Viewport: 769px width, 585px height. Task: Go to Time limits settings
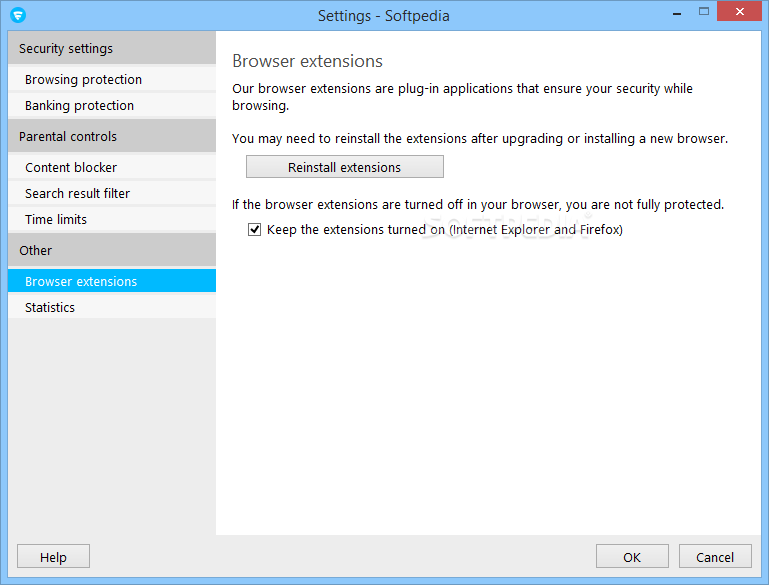[112, 219]
